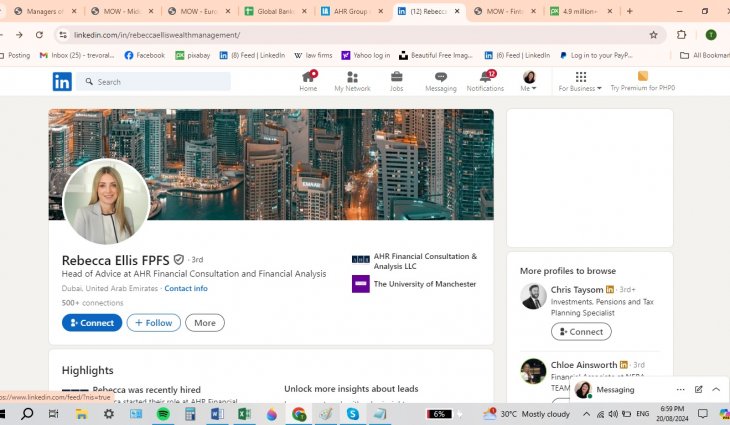Screen dimensions: 730x425
Task: Click Chris Taysom profile picture
Action: click(x=534, y=297)
